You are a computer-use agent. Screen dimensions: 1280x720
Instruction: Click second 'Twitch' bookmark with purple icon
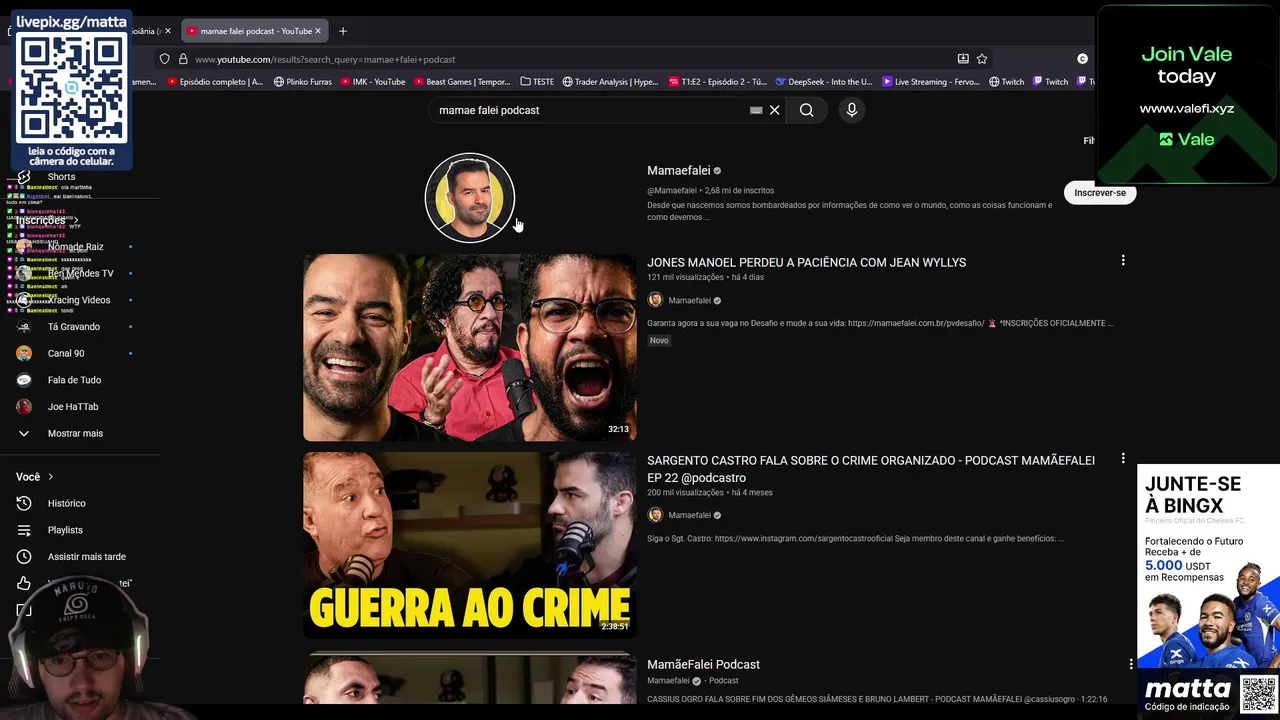(1051, 82)
